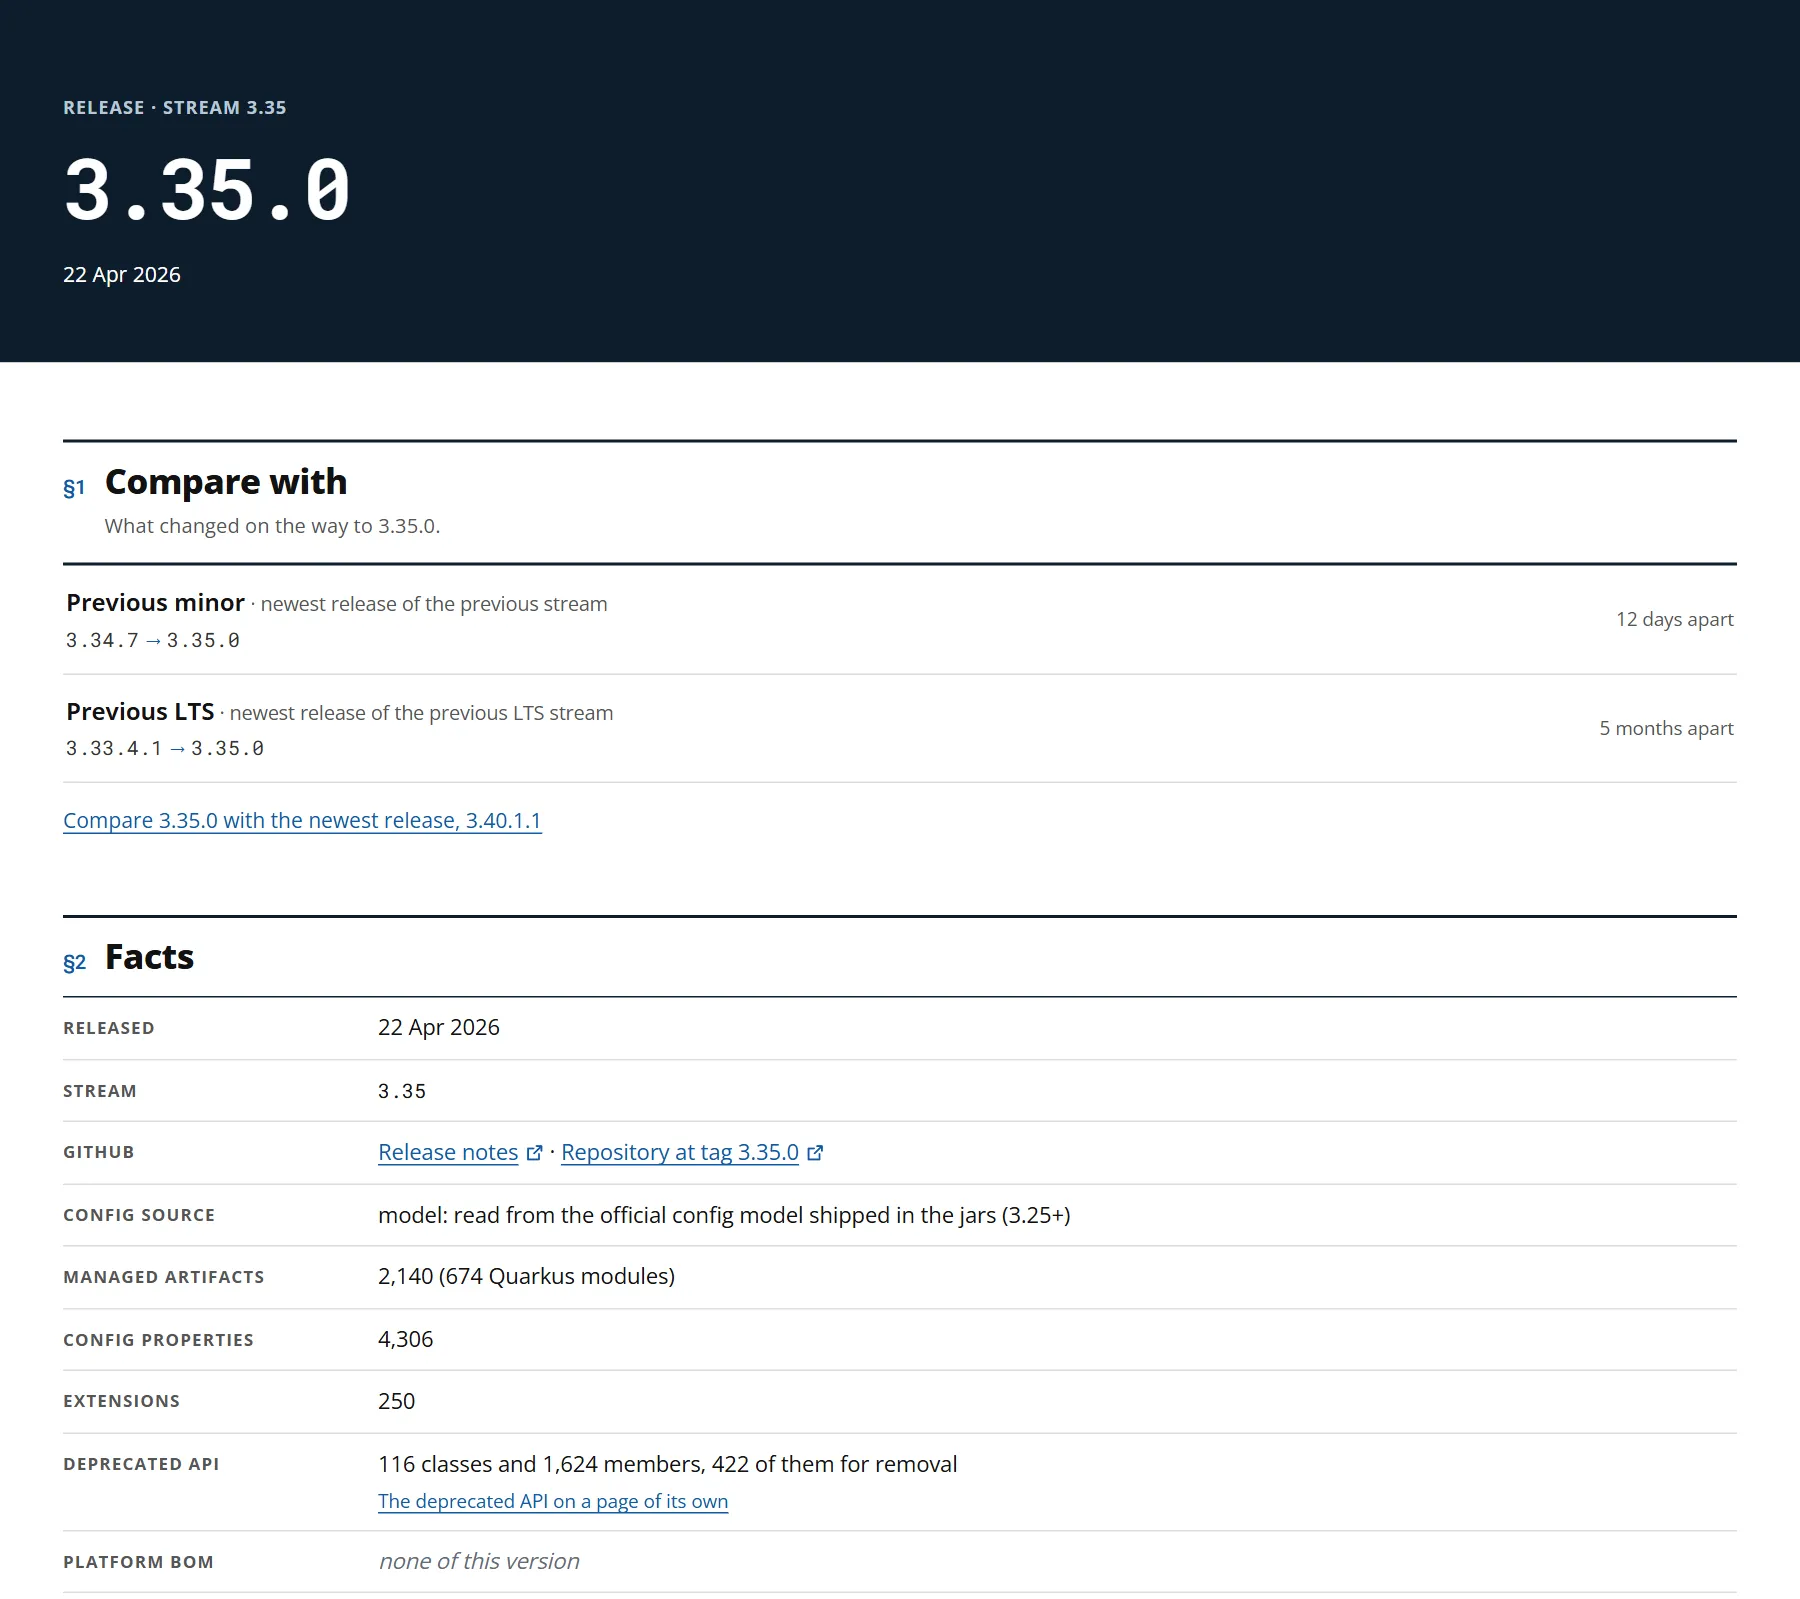The width and height of the screenshot is (1800, 1599).
Task: Click the MANAGED ARTIFACTS row label
Action: [x=164, y=1277]
